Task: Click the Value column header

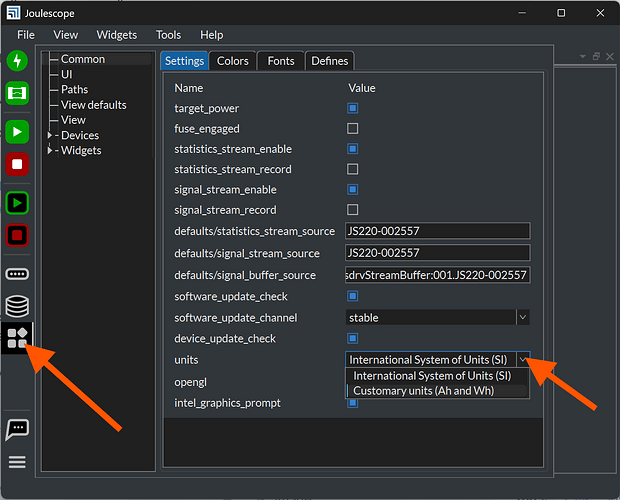Action: [361, 88]
